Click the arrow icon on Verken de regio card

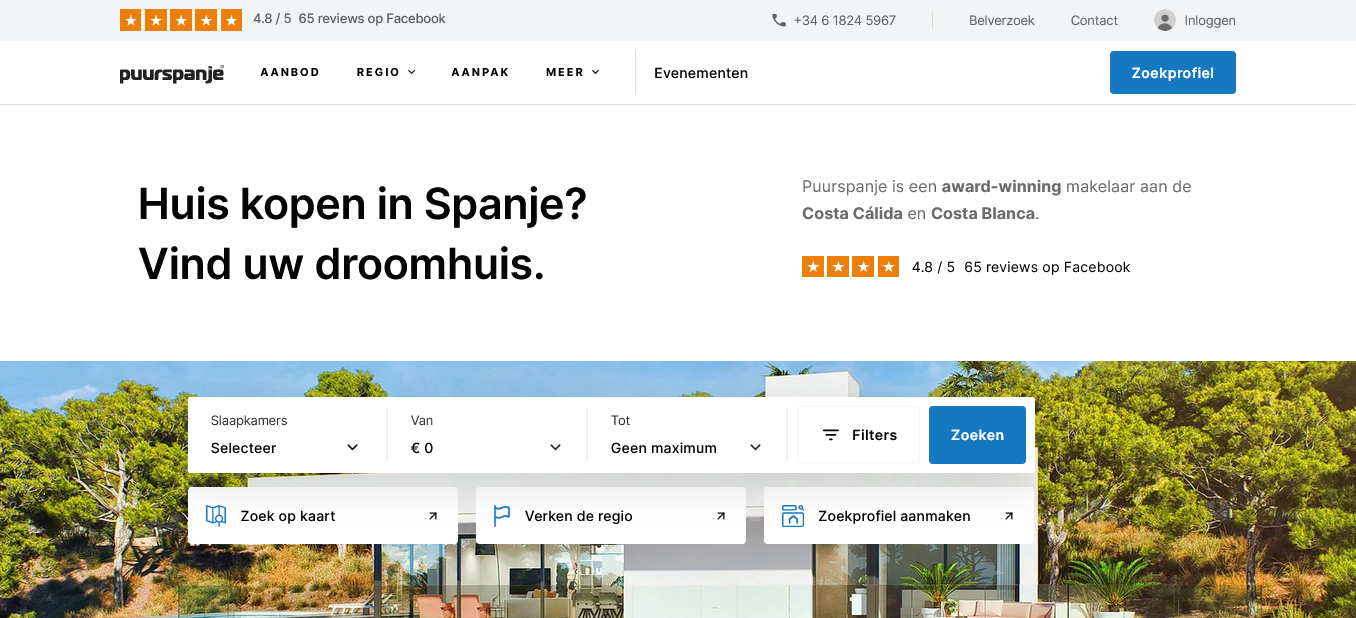click(721, 516)
